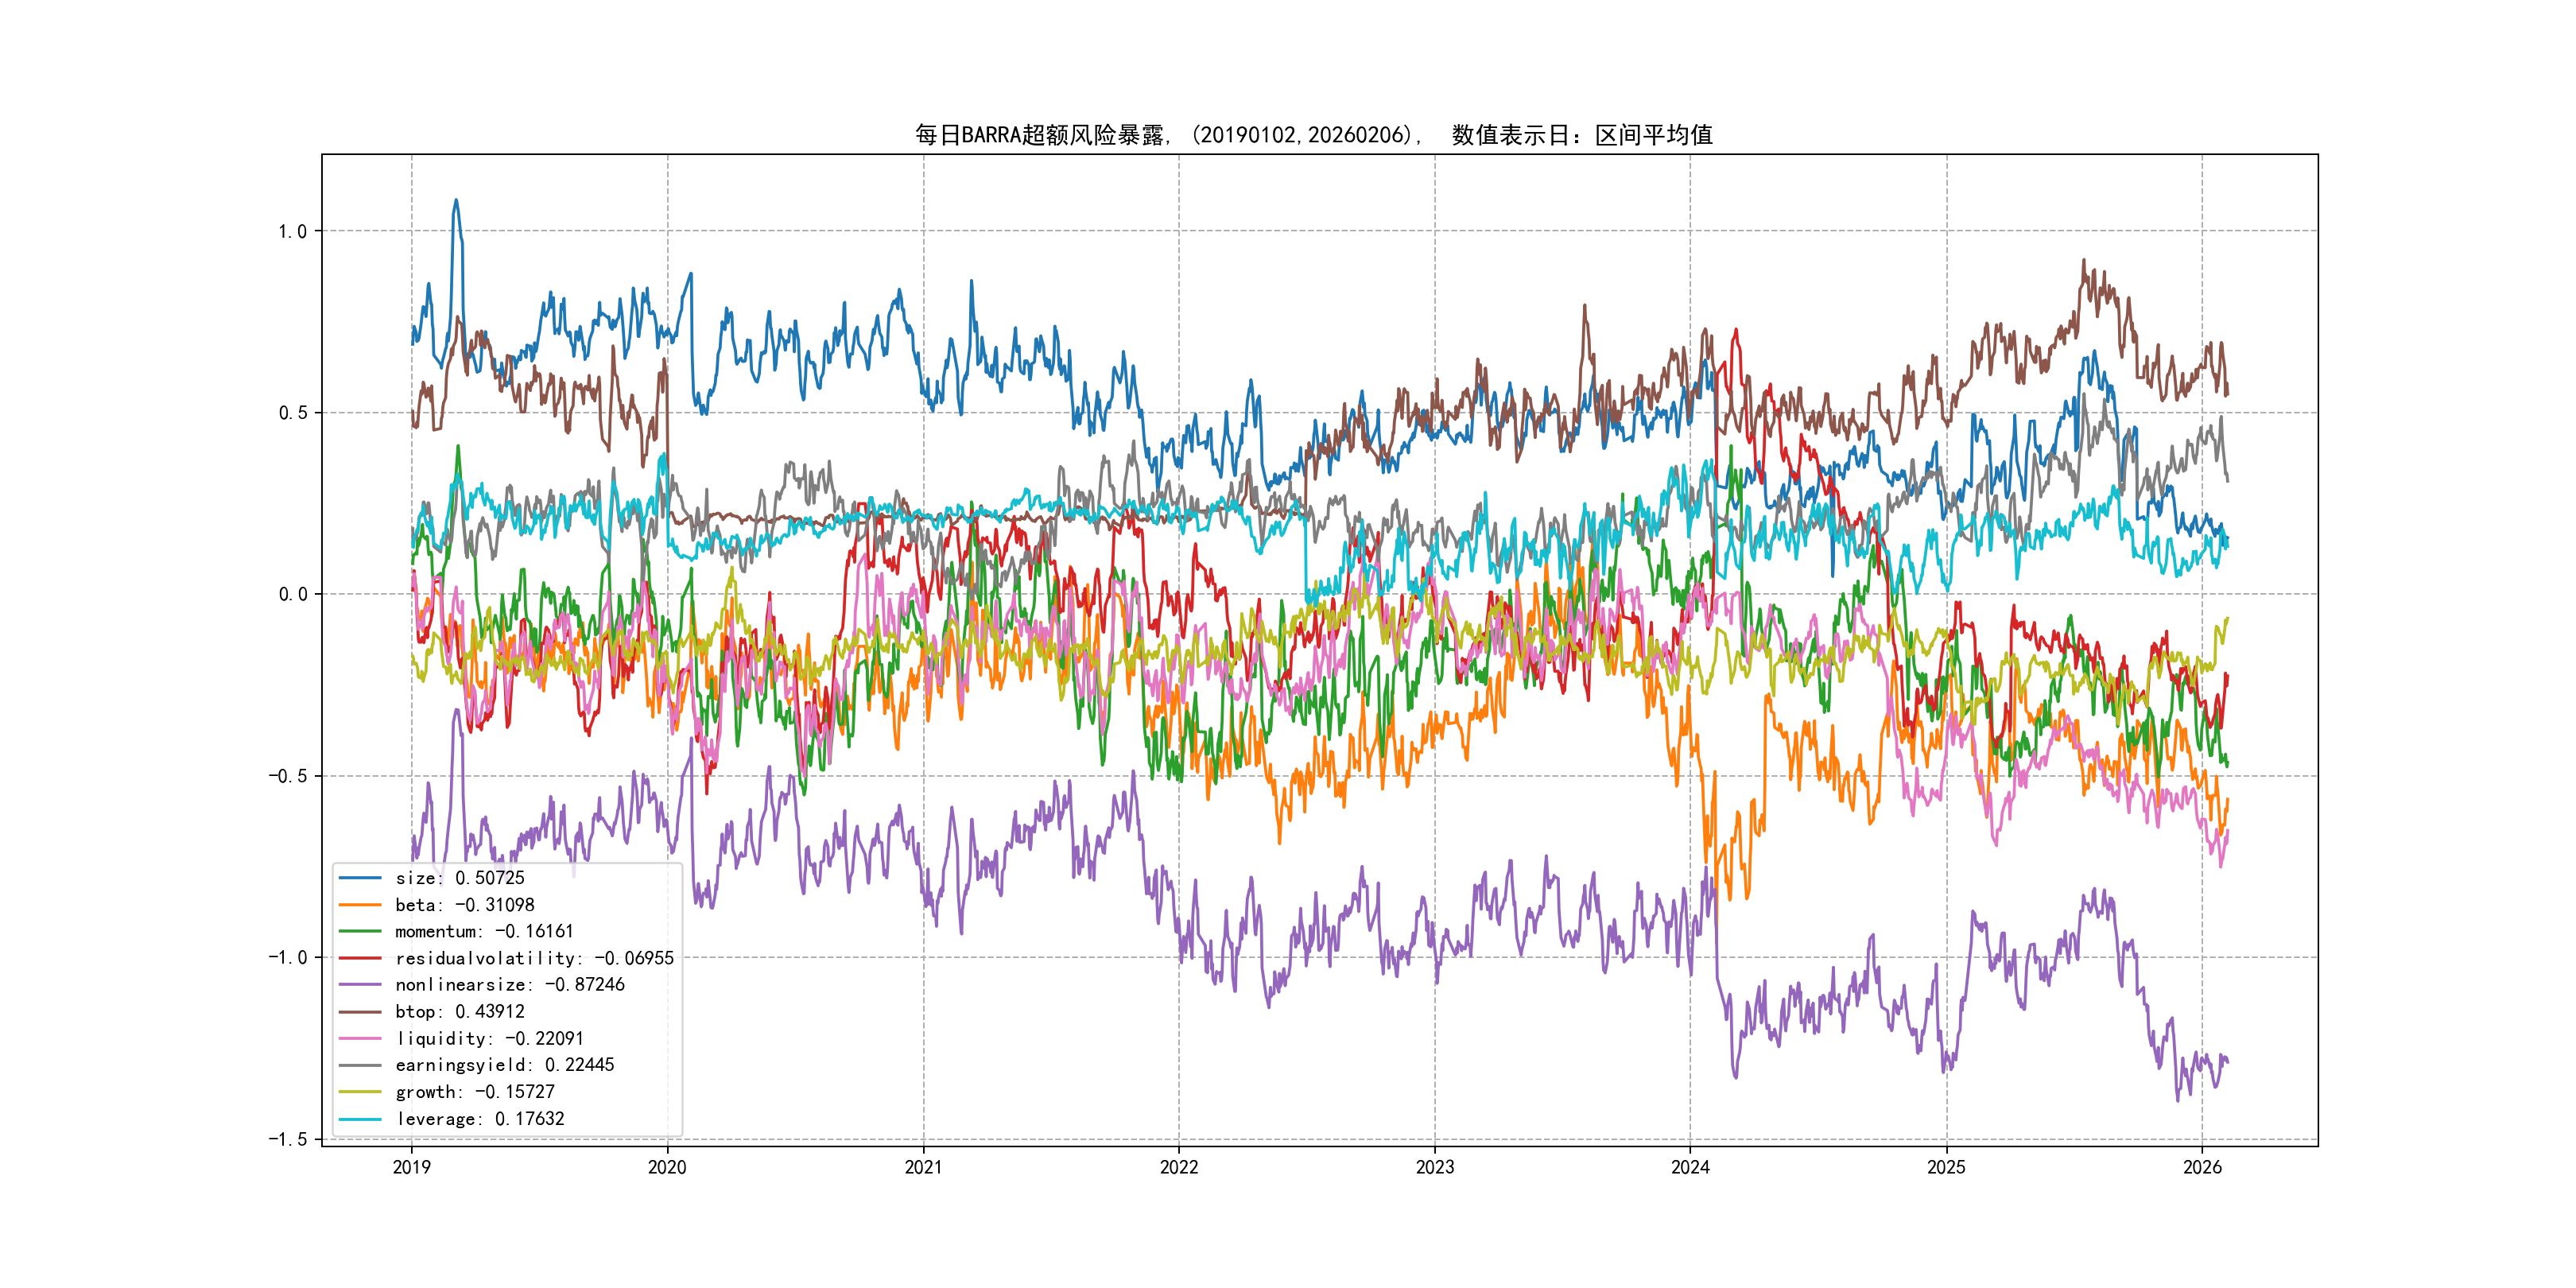Screen dimensions: 2576x1288
Task: Click the 1.0 y-axis tick label
Action: pos(292,232)
